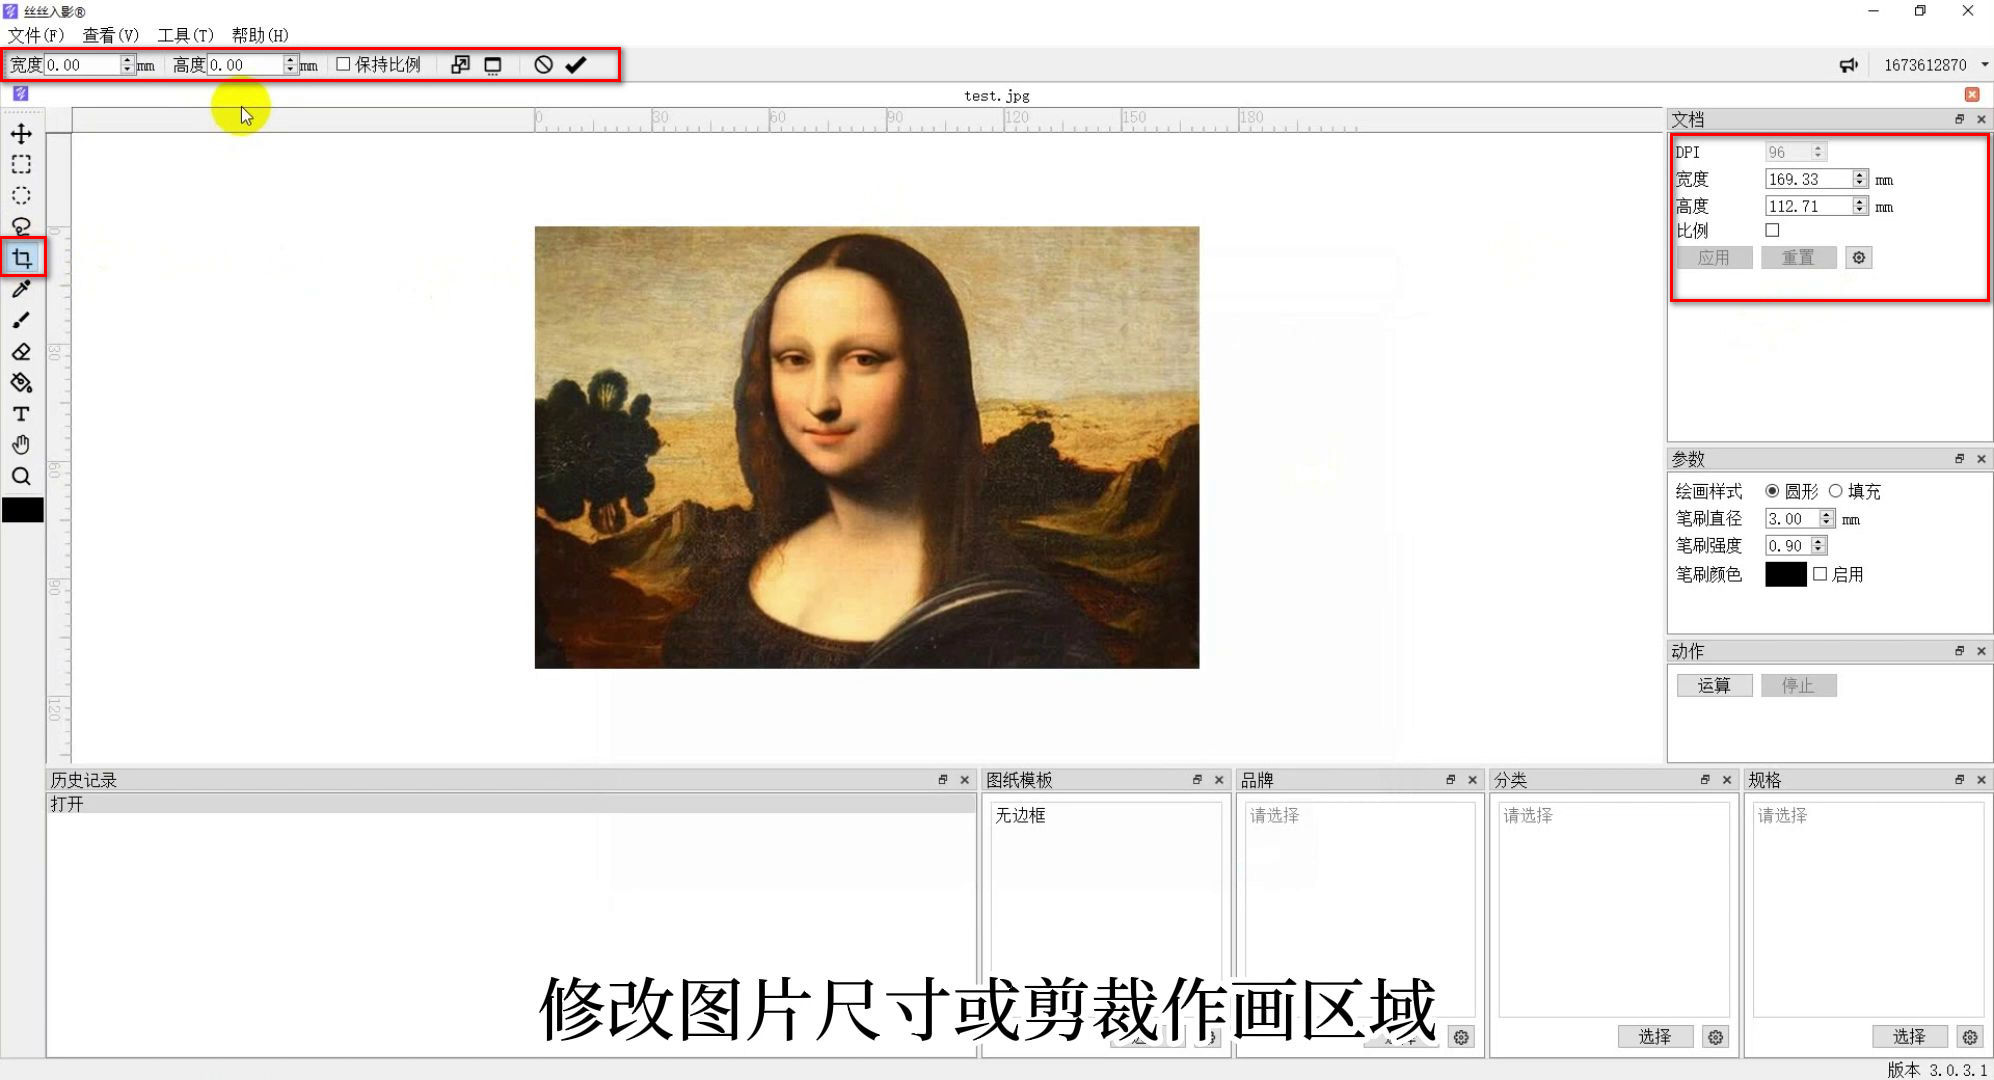Enable 保持比例 in the top toolbar
The width and height of the screenshot is (1994, 1080).
[344, 63]
